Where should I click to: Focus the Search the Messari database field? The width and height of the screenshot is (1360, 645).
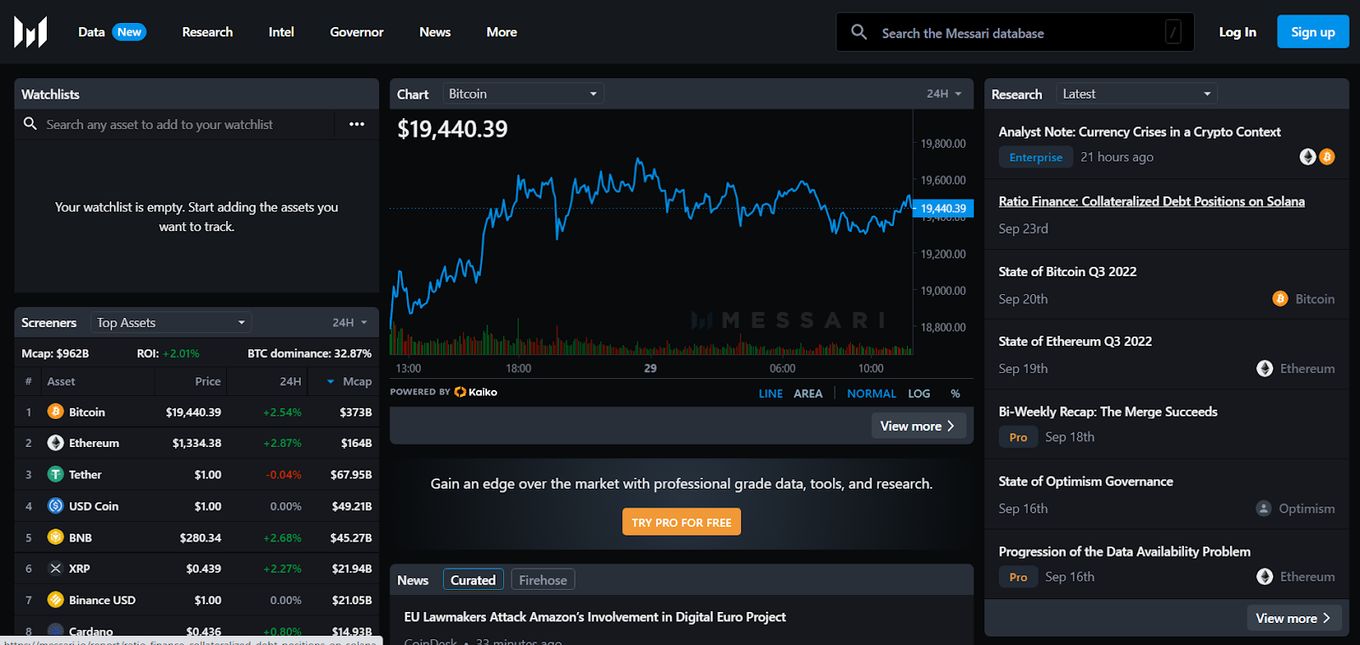[x=1015, y=33]
